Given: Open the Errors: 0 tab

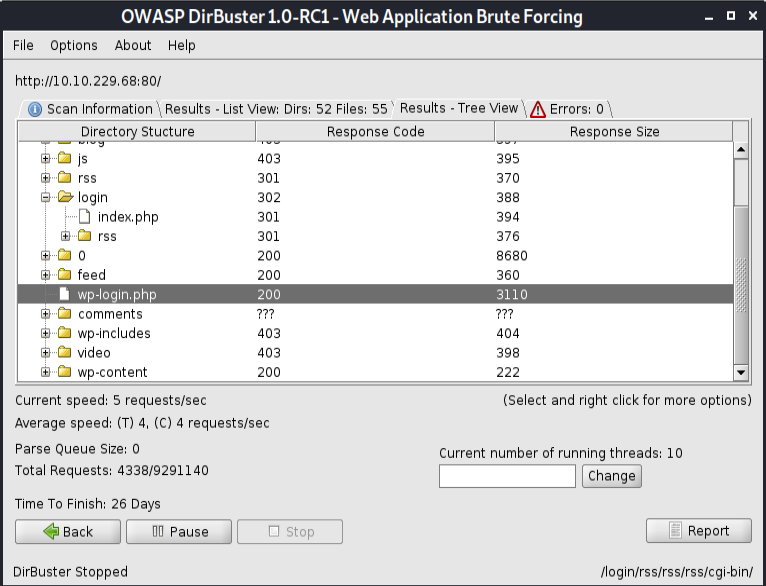Looking at the screenshot, I should [569, 109].
